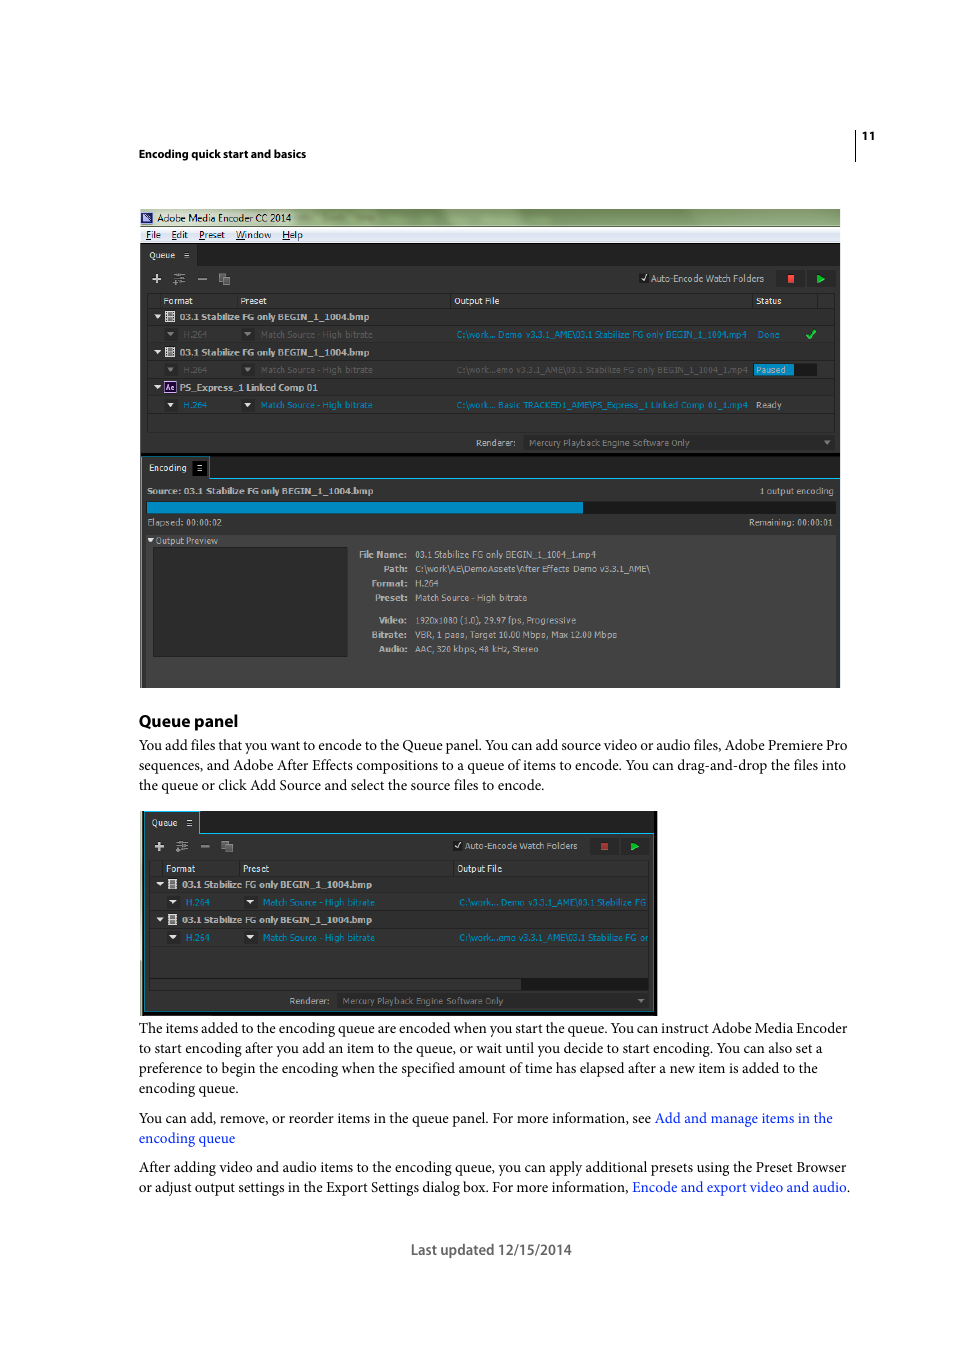954x1350 pixels.
Task: Open the Queue panel menu icon in the Queue-only figure
Action: tap(189, 823)
